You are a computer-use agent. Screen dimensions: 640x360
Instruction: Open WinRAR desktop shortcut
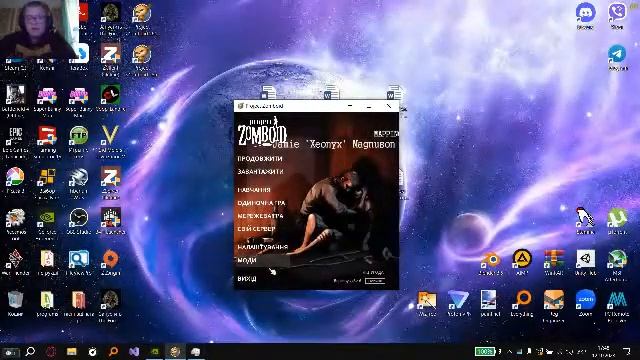click(554, 263)
